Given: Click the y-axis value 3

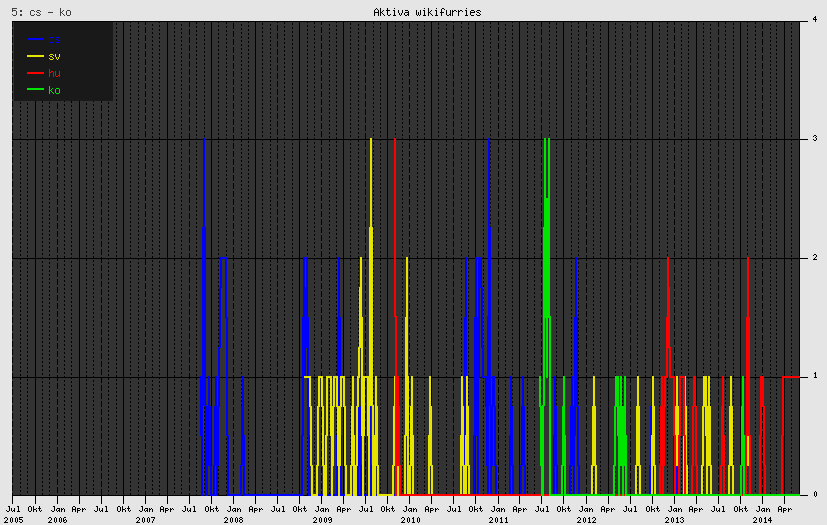Looking at the screenshot, I should coord(815,138).
